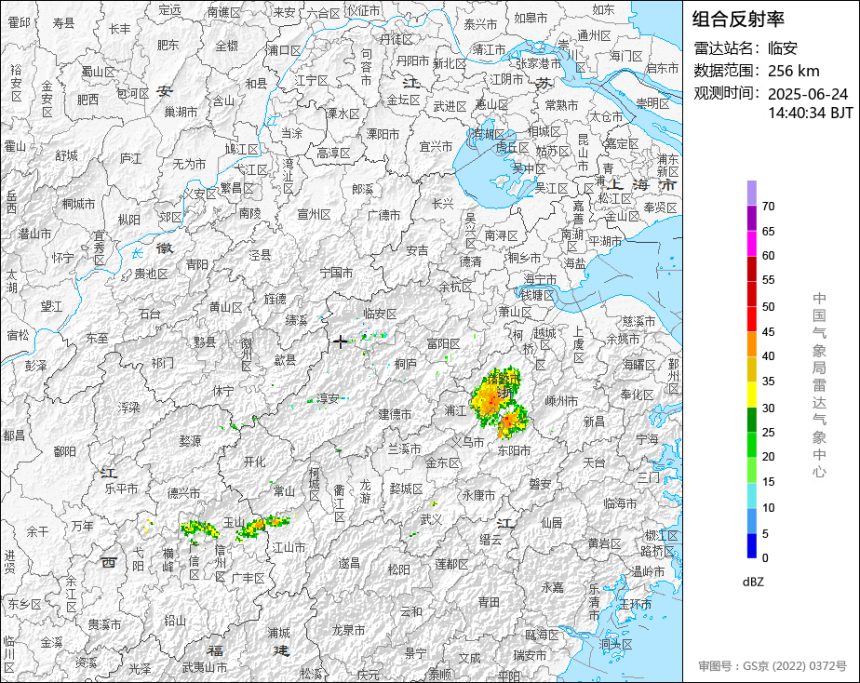Click the 桐城市 map label

point(78,204)
